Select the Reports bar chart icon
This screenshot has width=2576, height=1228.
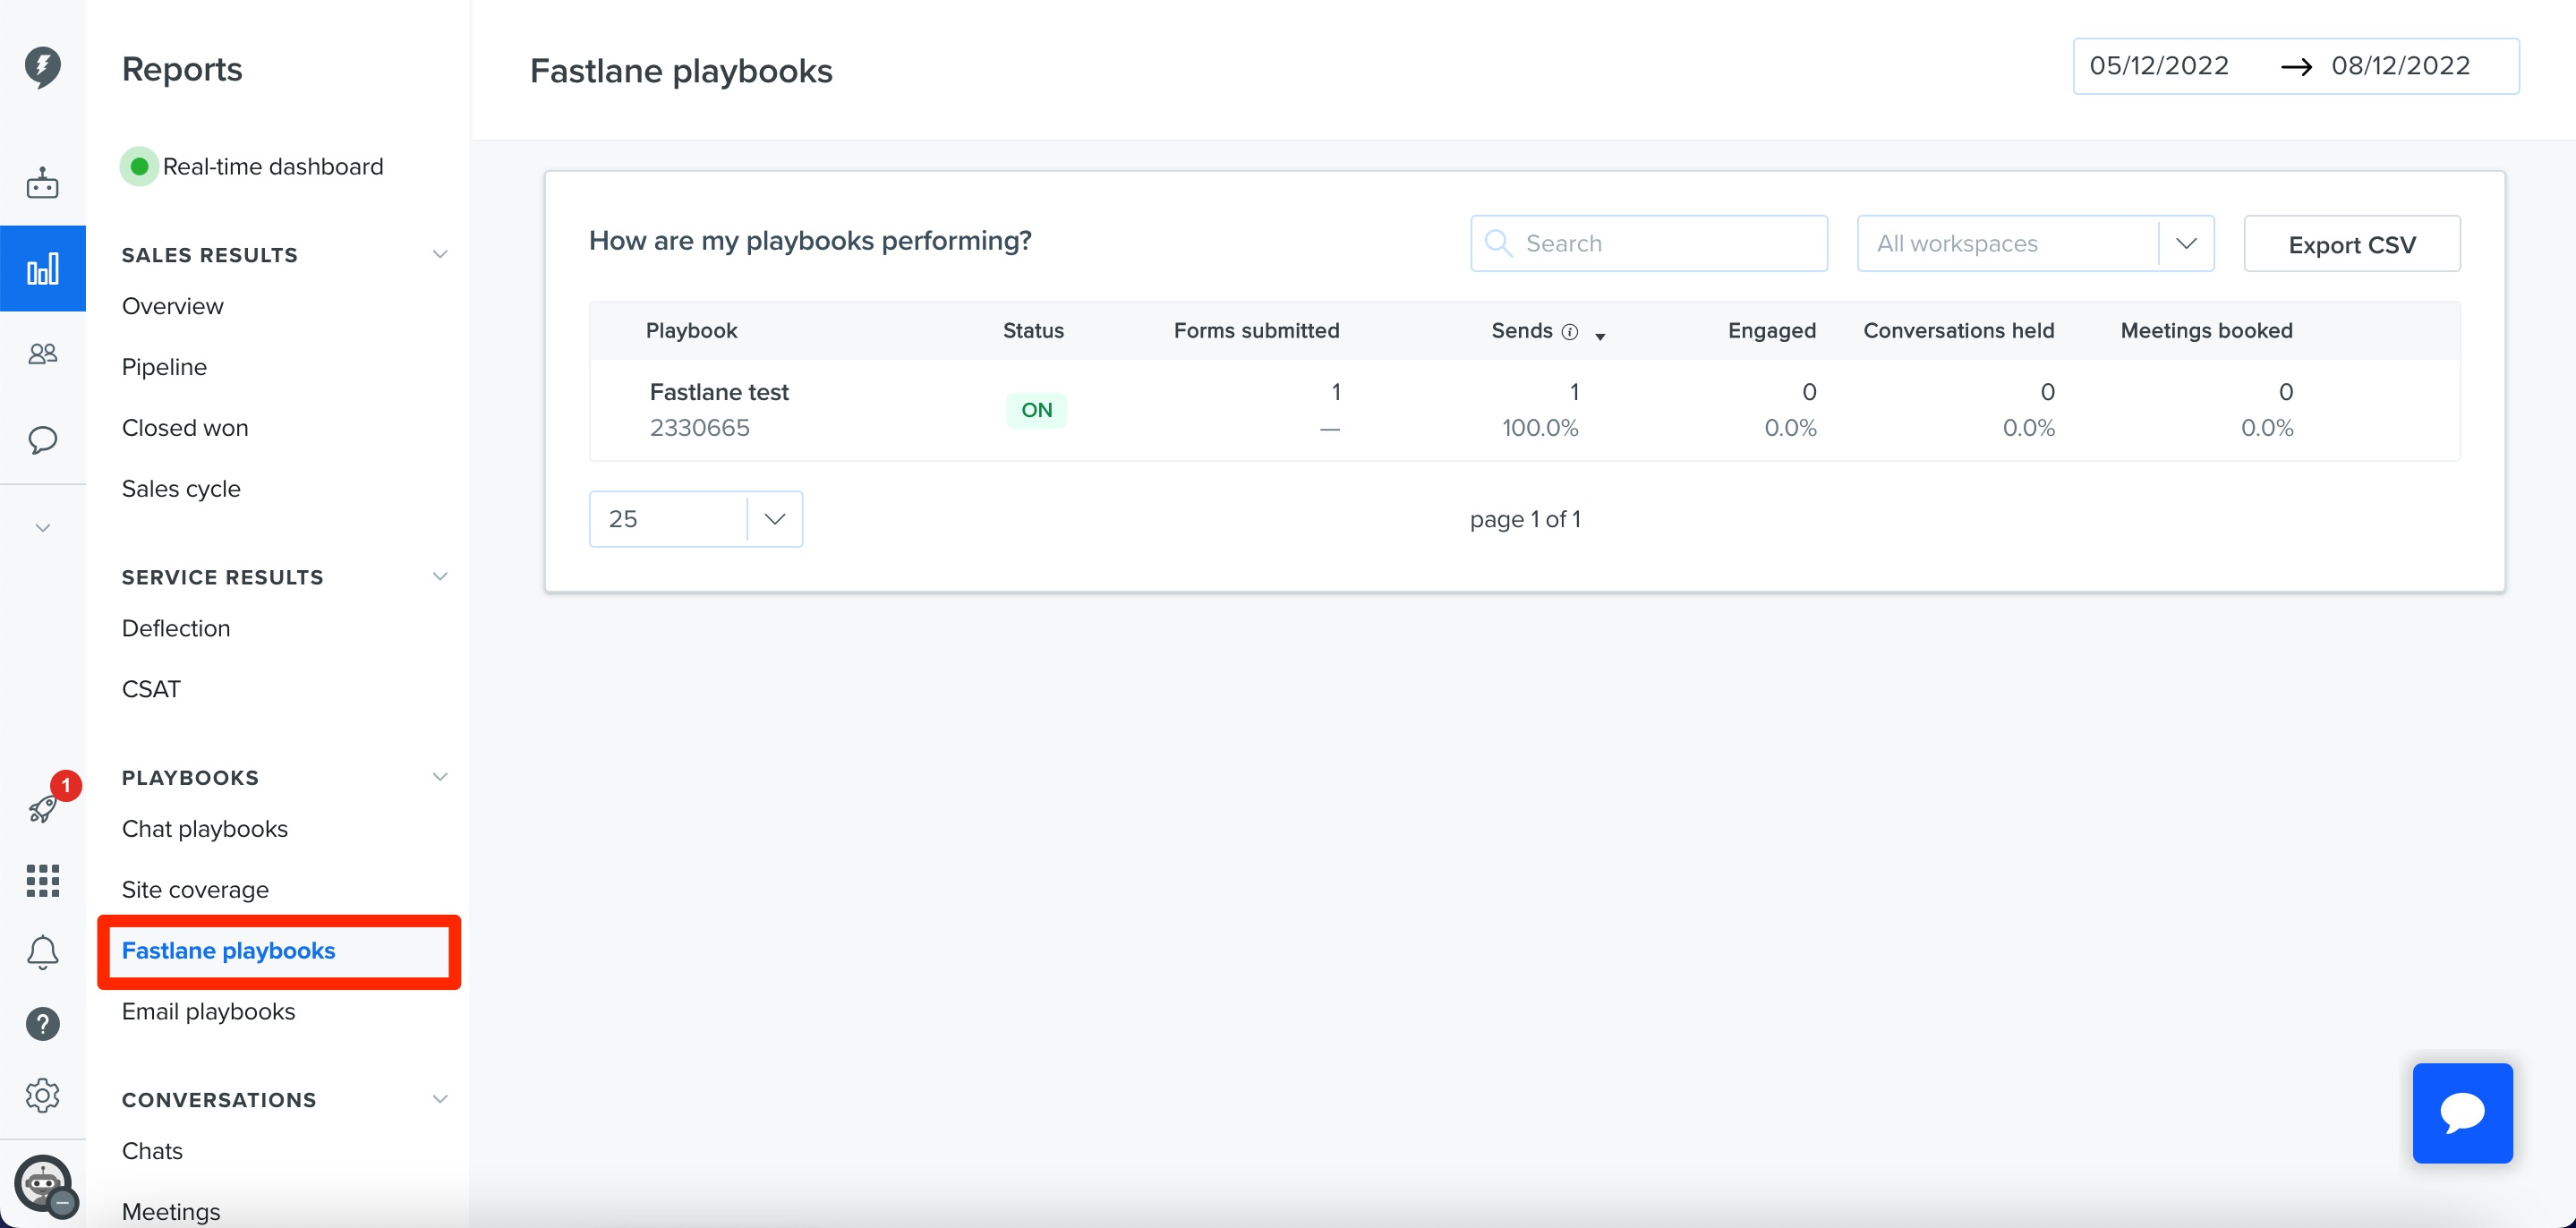42,268
